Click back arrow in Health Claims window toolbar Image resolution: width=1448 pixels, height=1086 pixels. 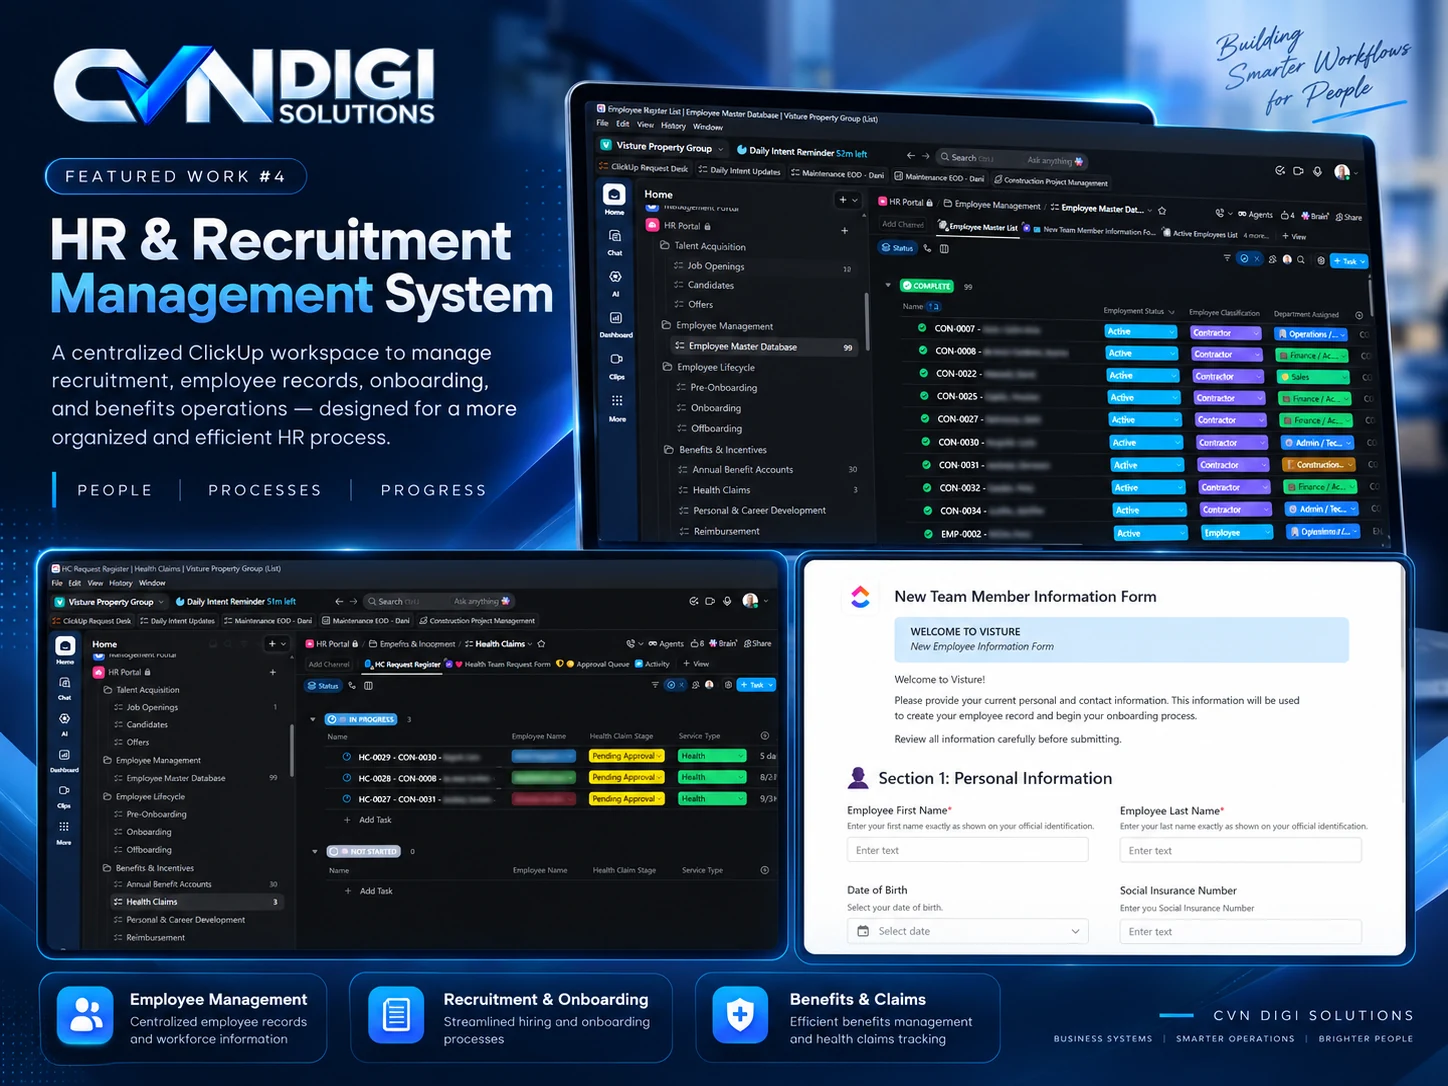(x=339, y=601)
